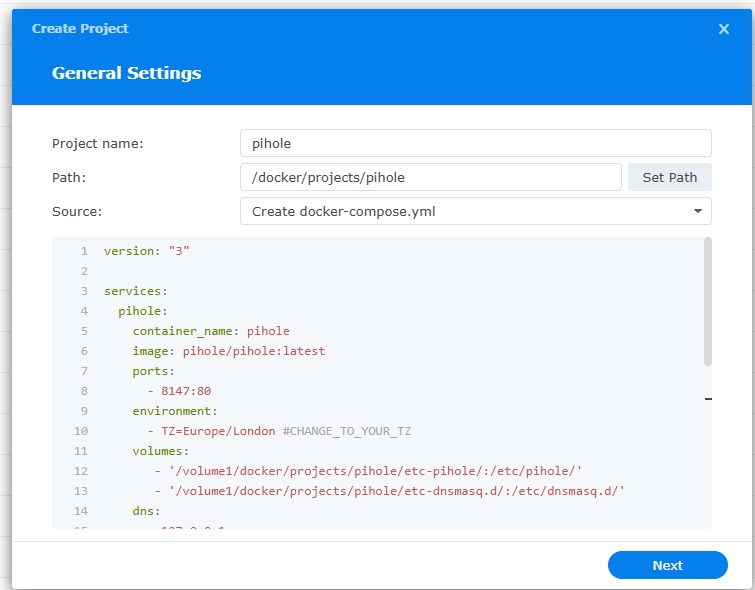Click the environment: key in the editor

pyautogui.click(x=175, y=411)
